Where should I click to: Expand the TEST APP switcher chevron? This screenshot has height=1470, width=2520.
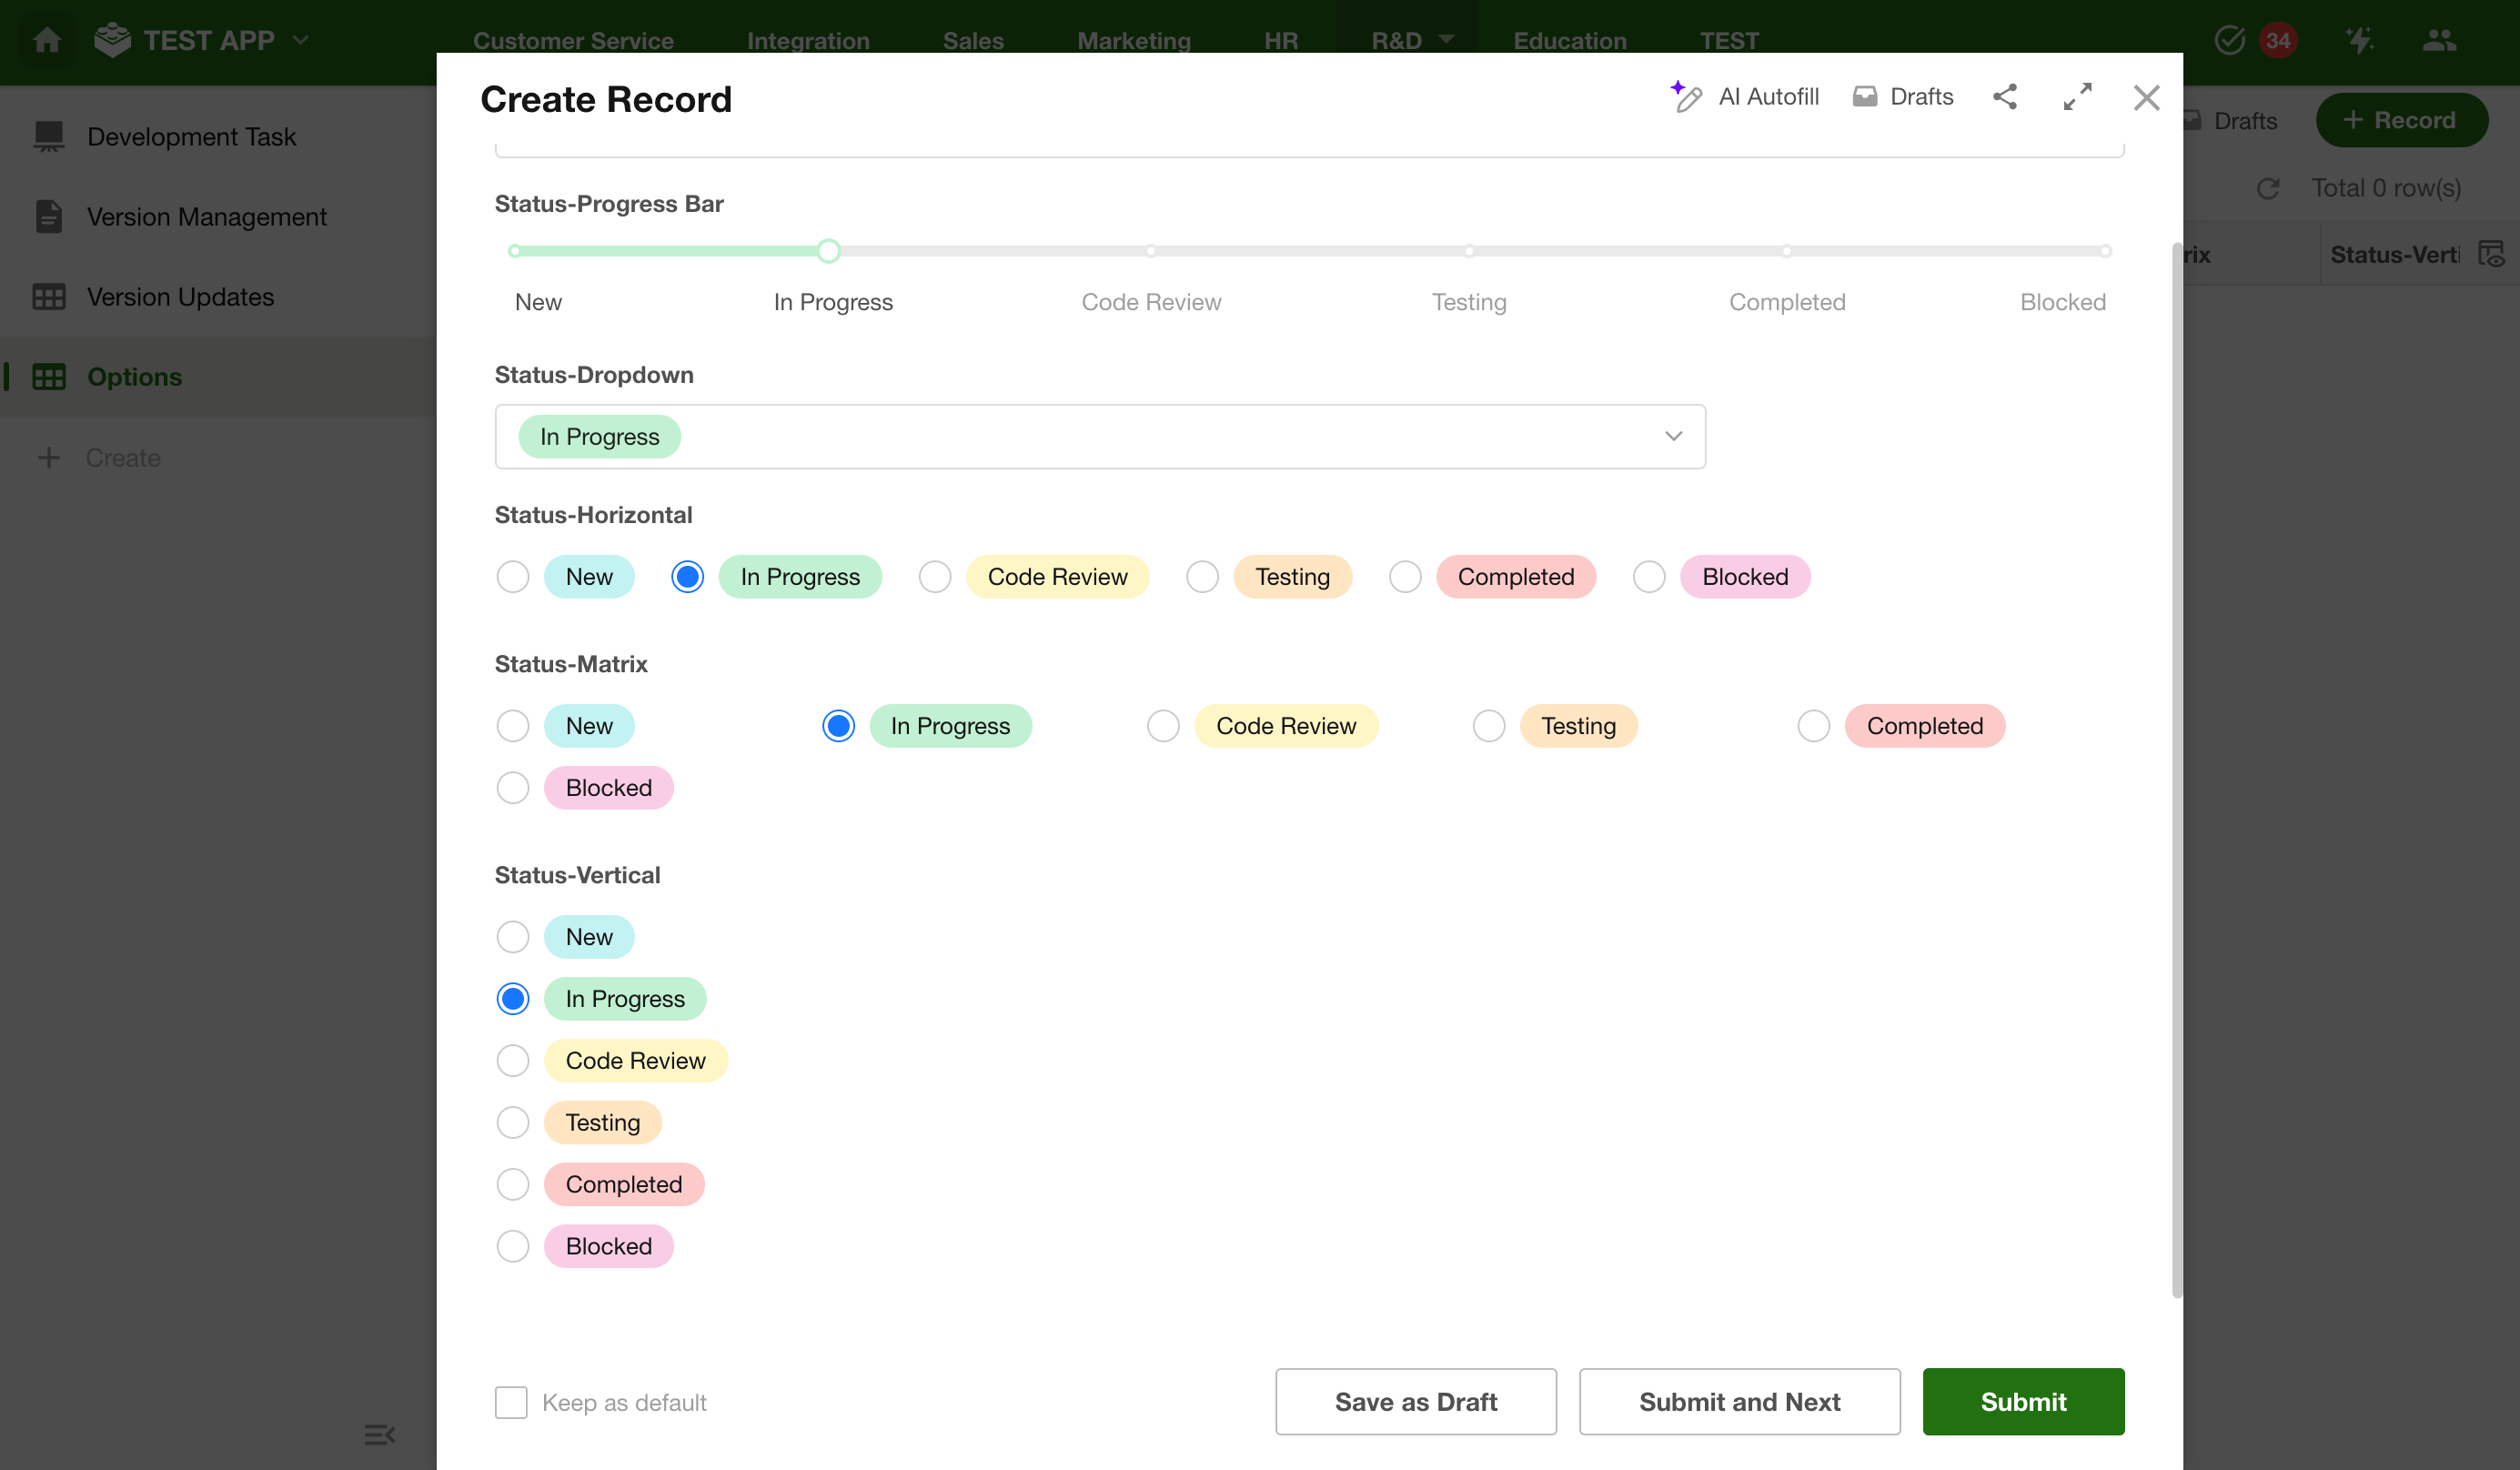tap(301, 40)
